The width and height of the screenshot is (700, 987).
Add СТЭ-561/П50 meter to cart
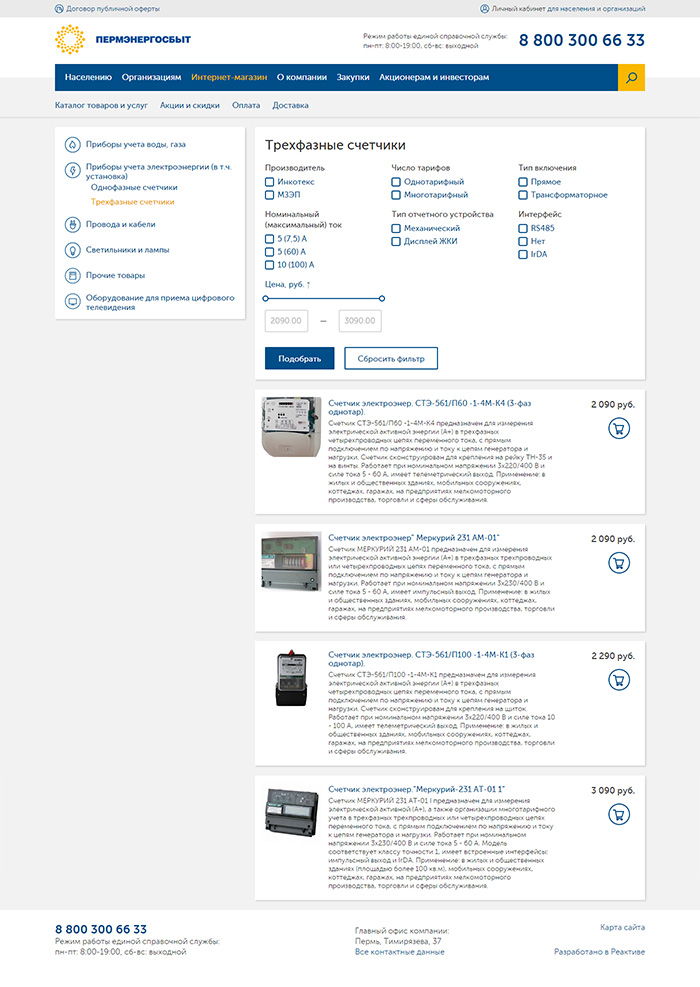point(619,429)
